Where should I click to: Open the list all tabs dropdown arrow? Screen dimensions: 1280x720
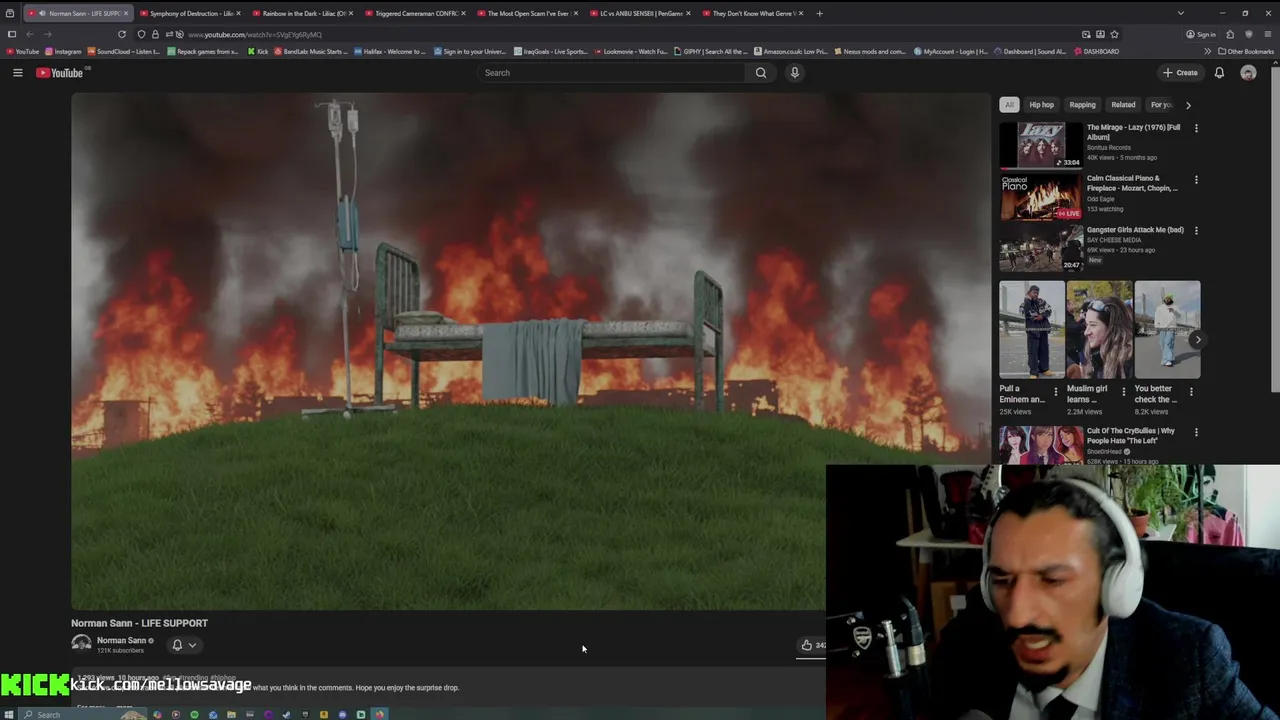point(1180,13)
